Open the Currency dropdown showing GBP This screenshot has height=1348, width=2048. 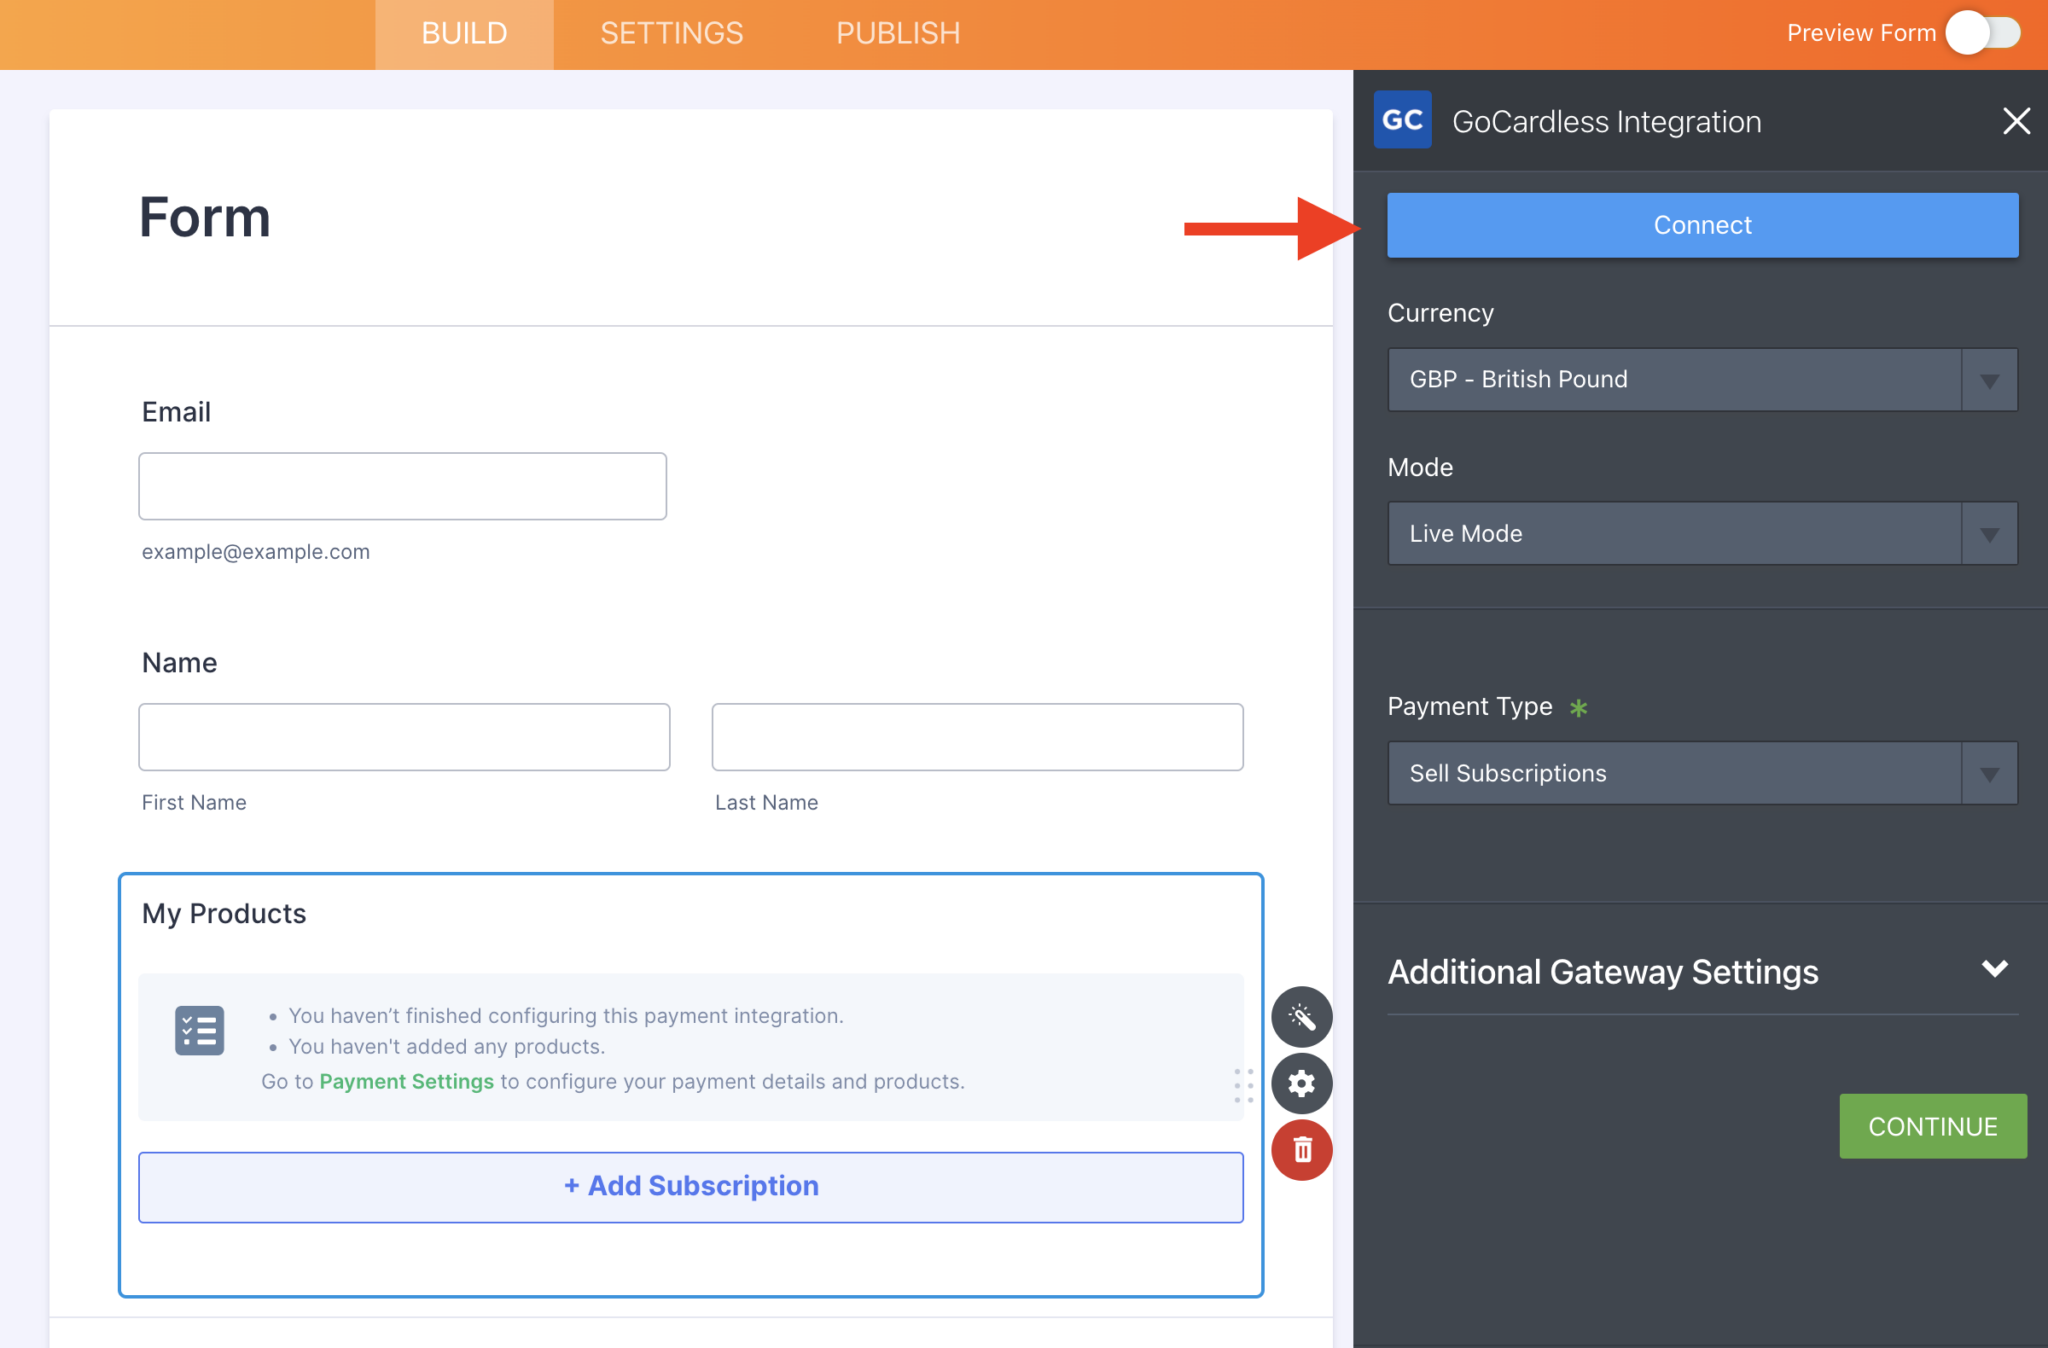point(1700,379)
